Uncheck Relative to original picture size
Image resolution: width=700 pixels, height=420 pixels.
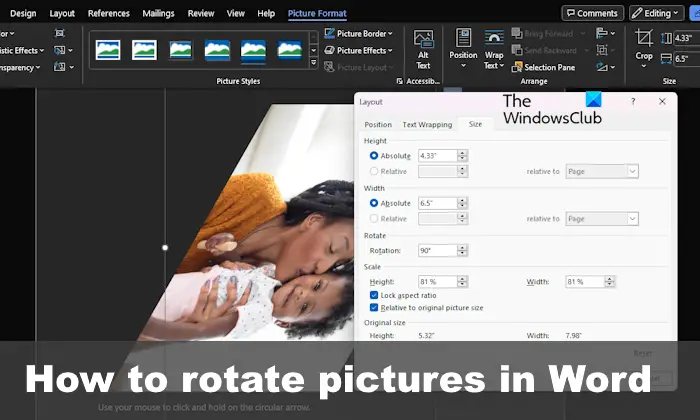374,308
